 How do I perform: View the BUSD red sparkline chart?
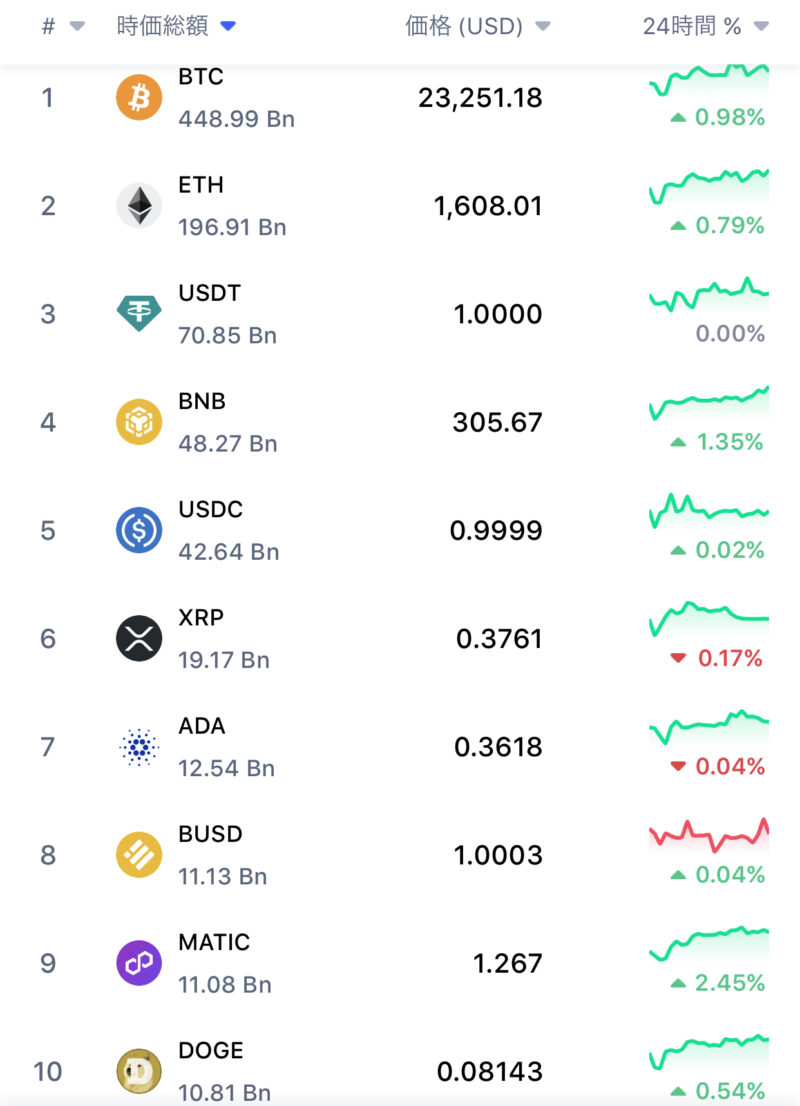coord(708,833)
